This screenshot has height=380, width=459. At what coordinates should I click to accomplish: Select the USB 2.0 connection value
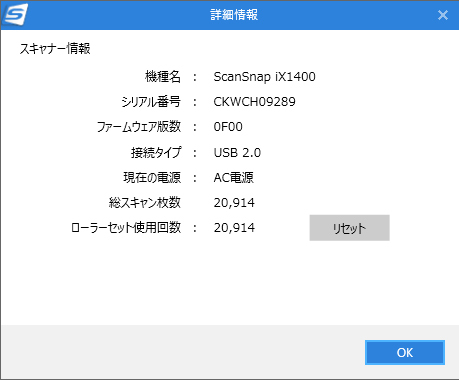(237, 153)
